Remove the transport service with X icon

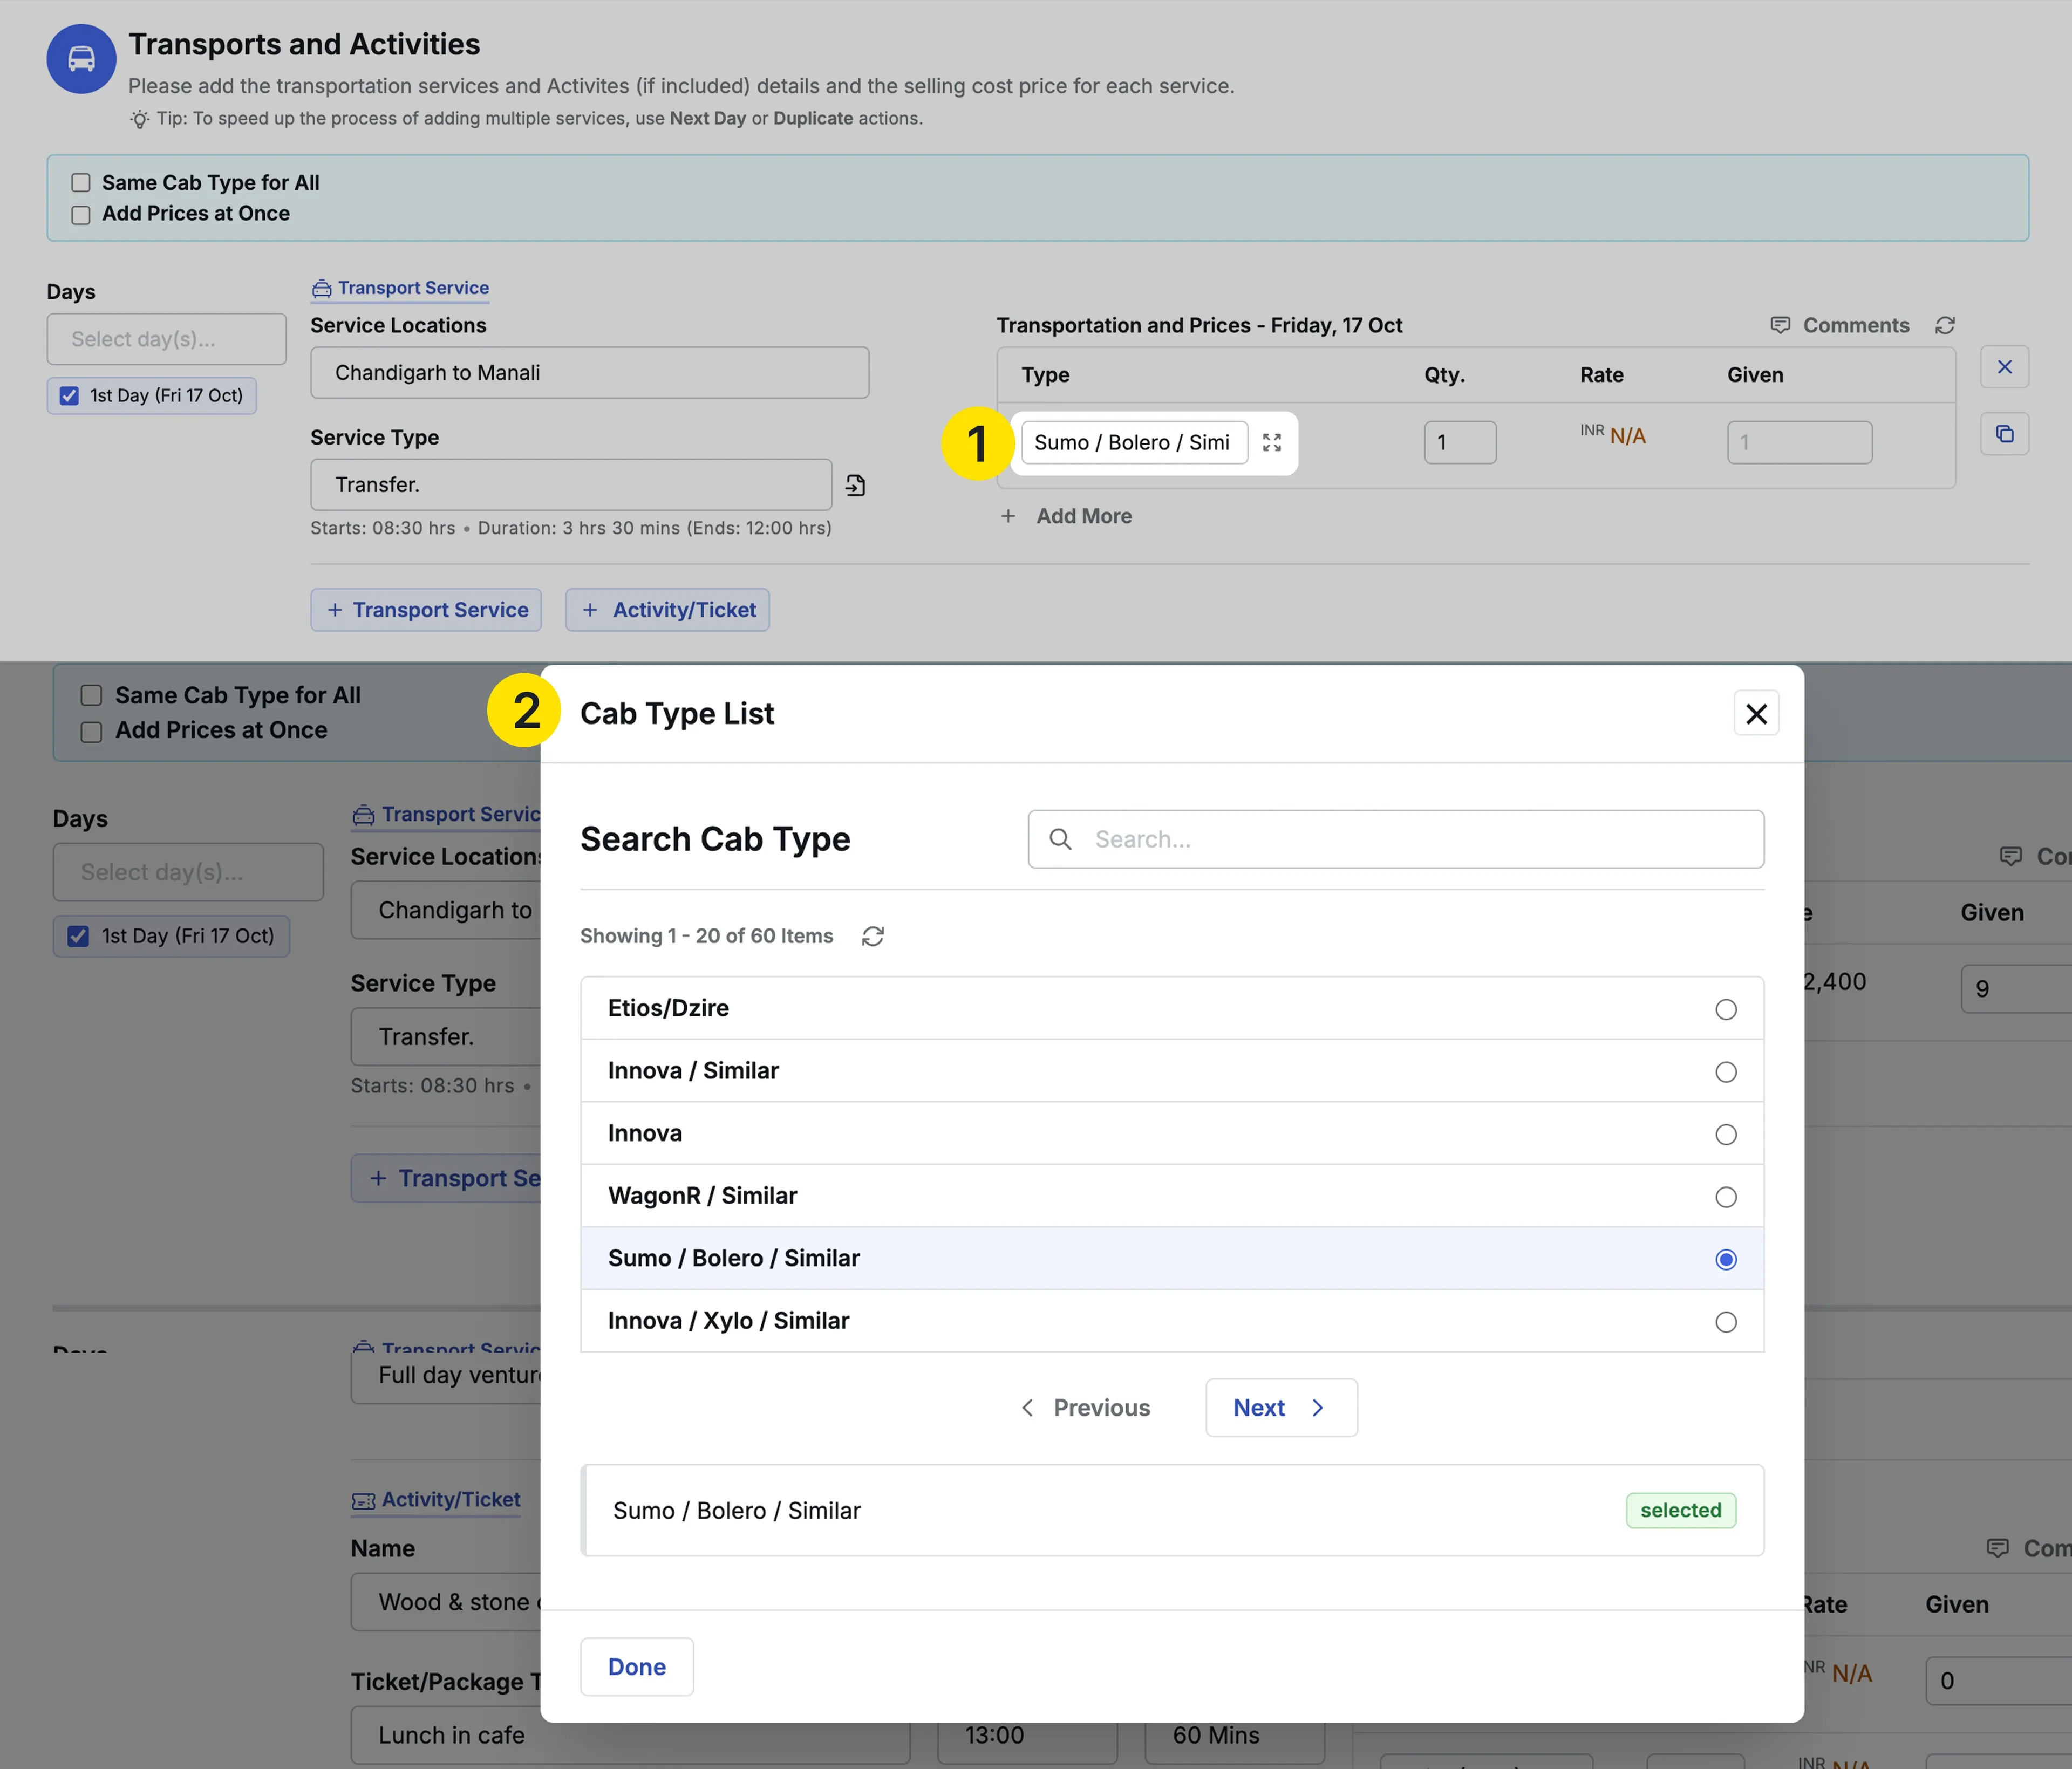(2004, 367)
